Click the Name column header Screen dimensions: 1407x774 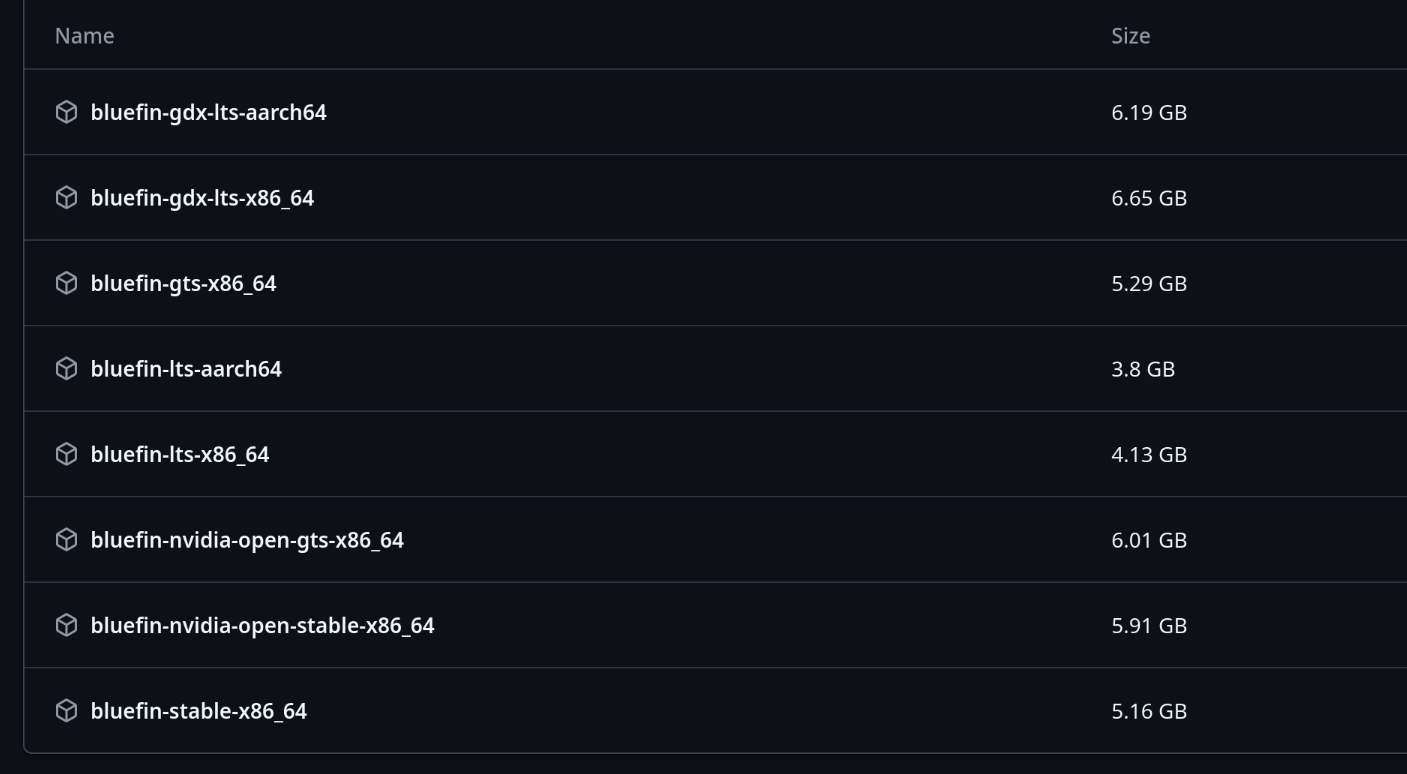click(84, 36)
